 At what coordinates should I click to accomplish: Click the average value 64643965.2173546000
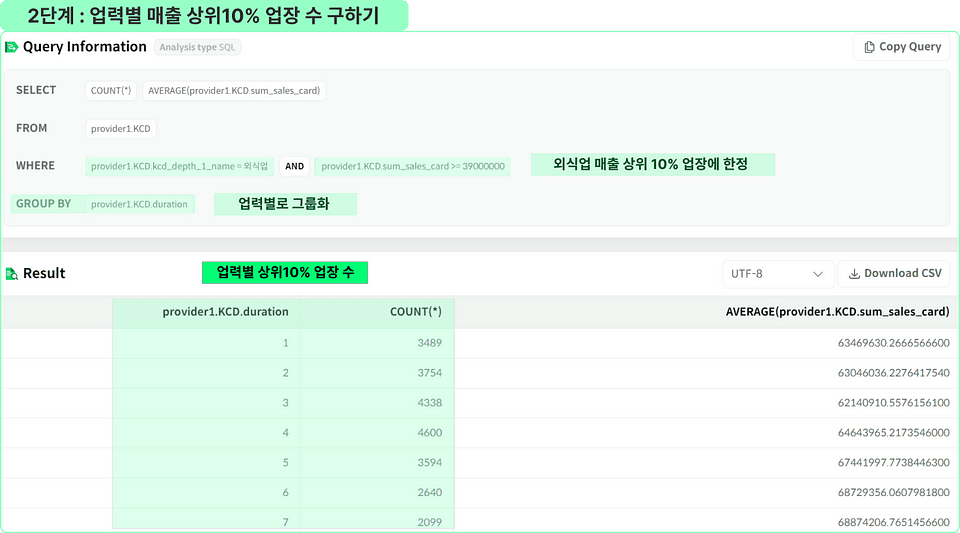tap(894, 433)
